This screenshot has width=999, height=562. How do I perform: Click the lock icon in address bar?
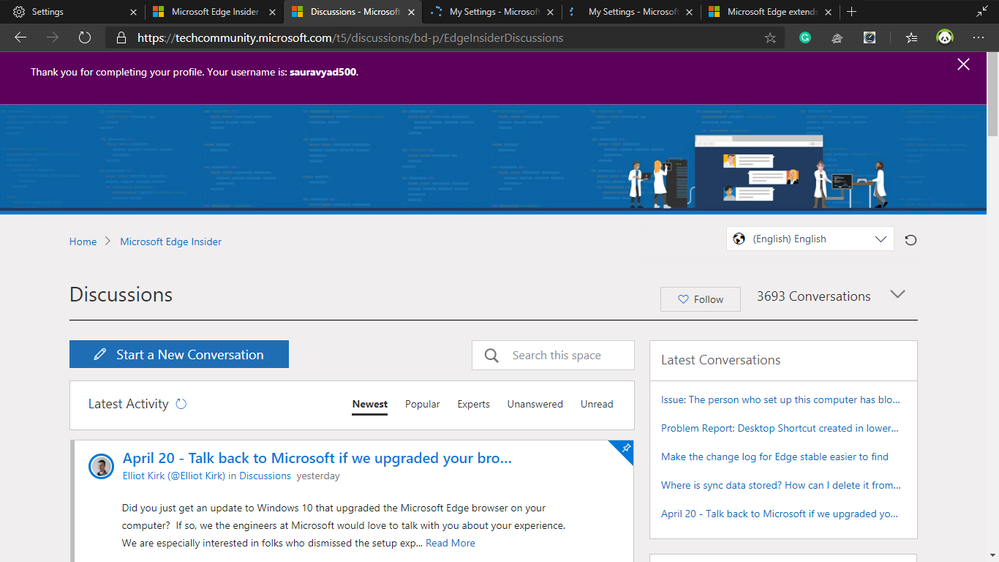[x=121, y=38]
